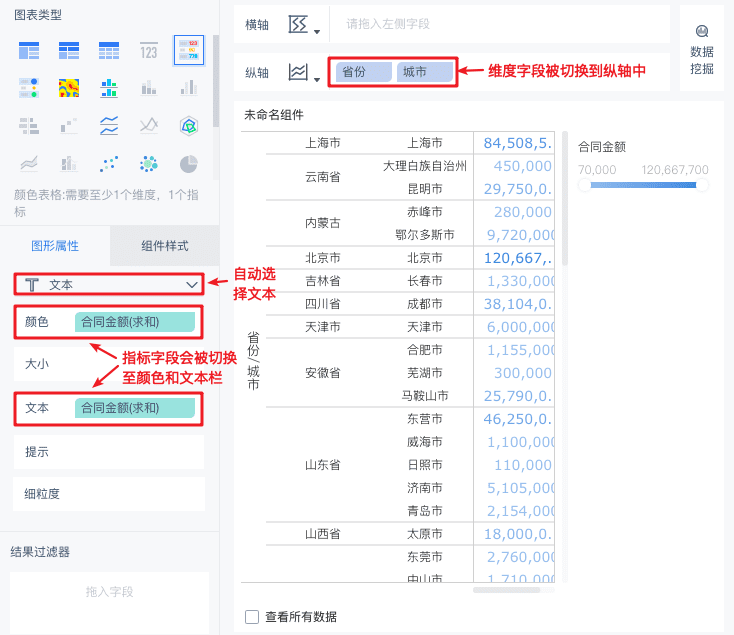Viewport: 734px width, 635px height.
Task: Click the chart type list vertical scrollbar
Action: point(216,80)
